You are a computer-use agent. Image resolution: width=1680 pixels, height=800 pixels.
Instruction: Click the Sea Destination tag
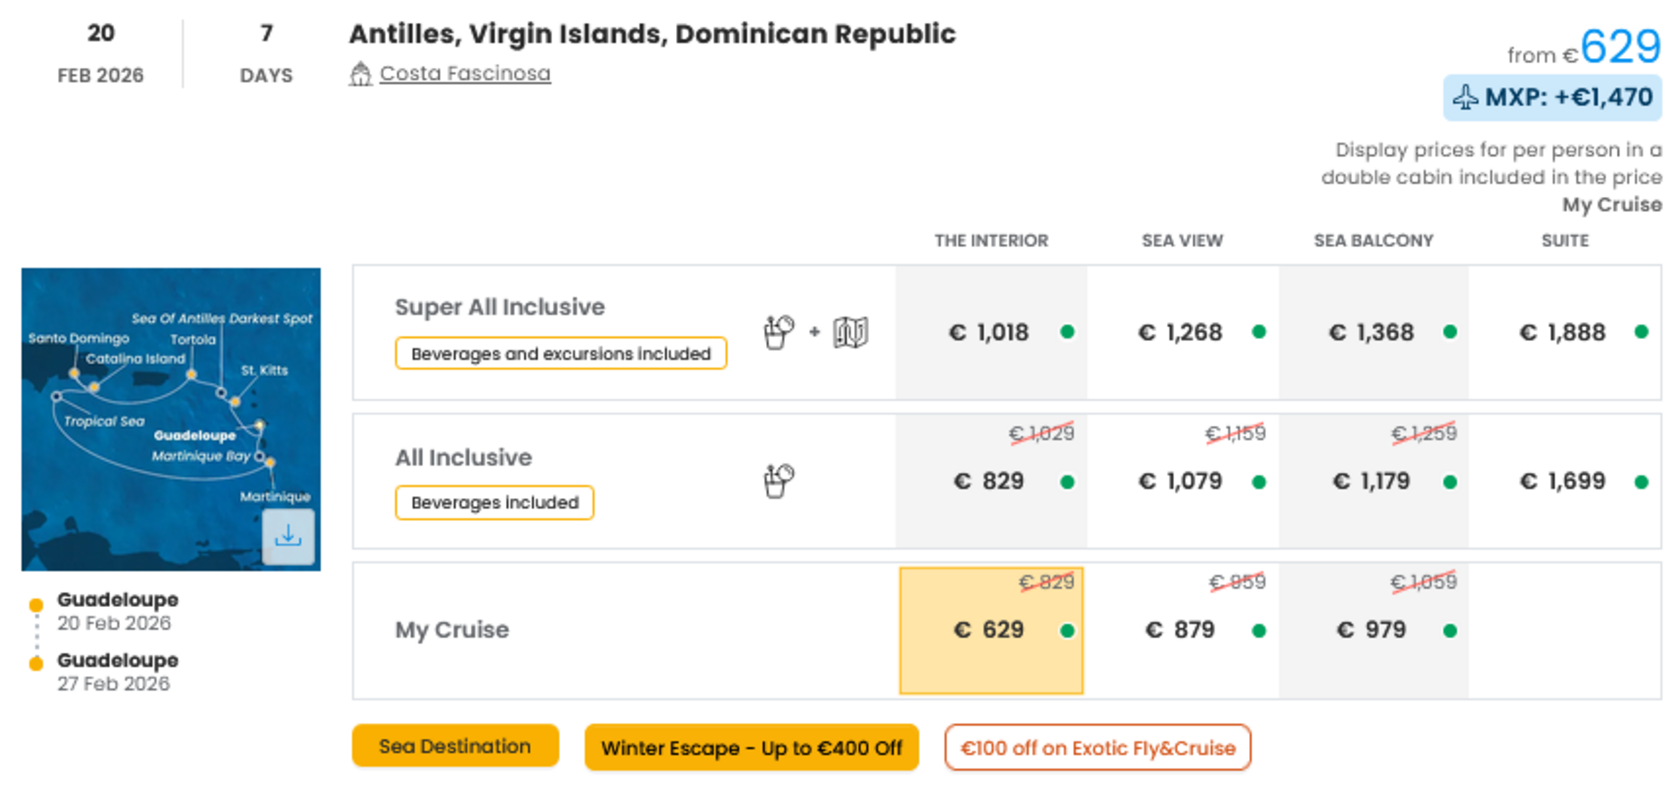click(x=455, y=746)
